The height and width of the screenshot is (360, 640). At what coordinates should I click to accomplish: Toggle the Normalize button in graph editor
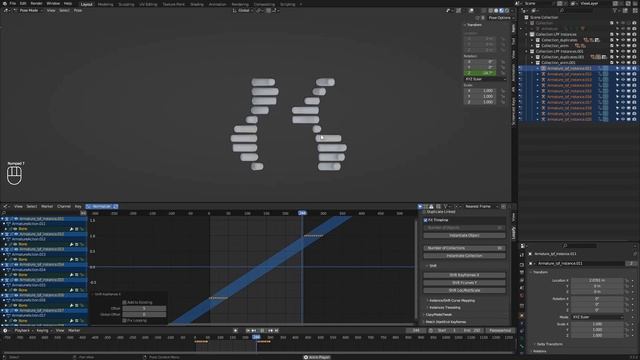point(102,207)
